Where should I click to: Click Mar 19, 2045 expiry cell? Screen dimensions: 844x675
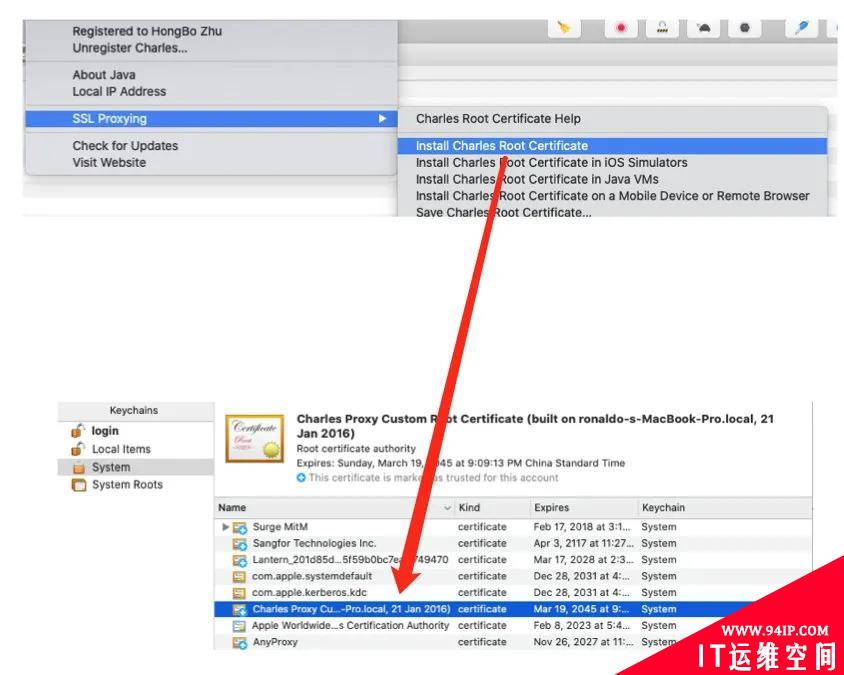click(581, 609)
